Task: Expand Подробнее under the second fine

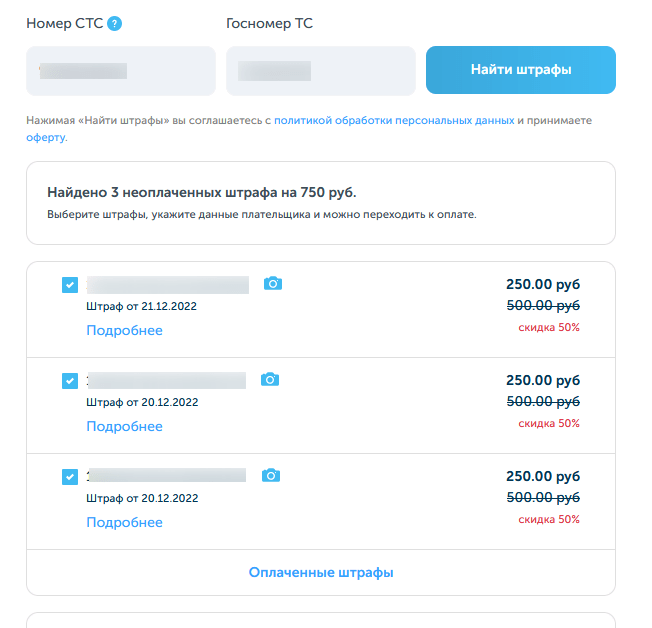Action: 124,426
